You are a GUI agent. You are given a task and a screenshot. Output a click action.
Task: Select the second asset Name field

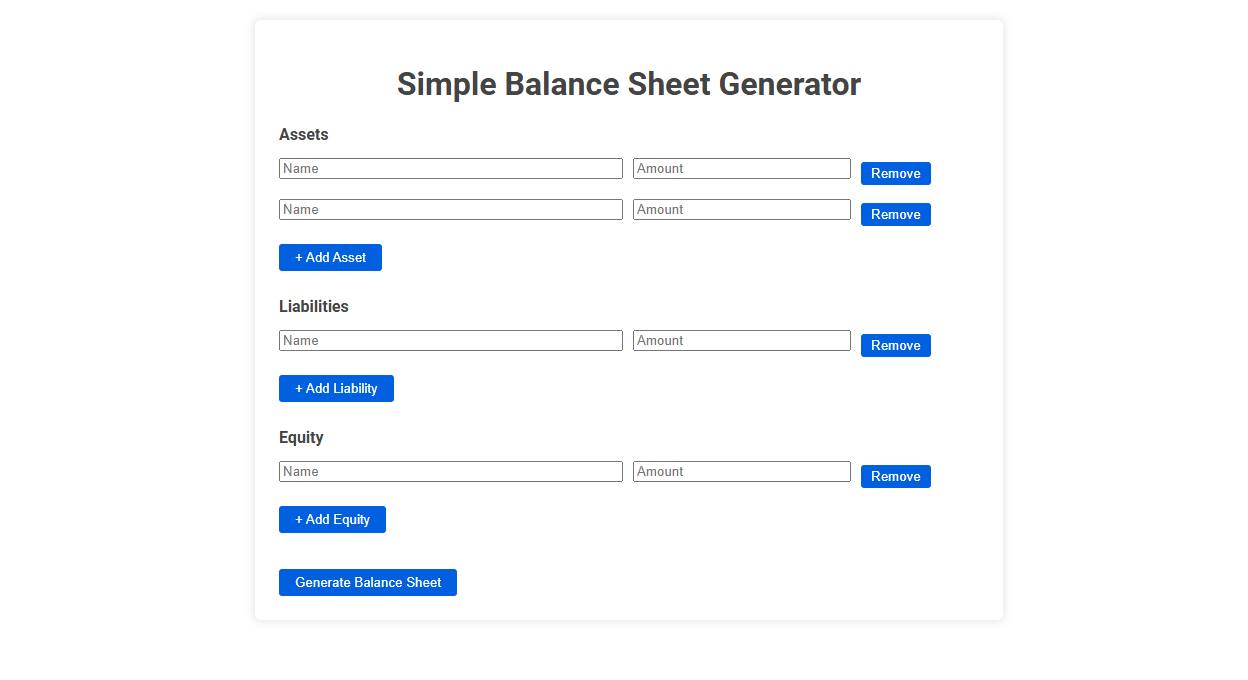450,209
